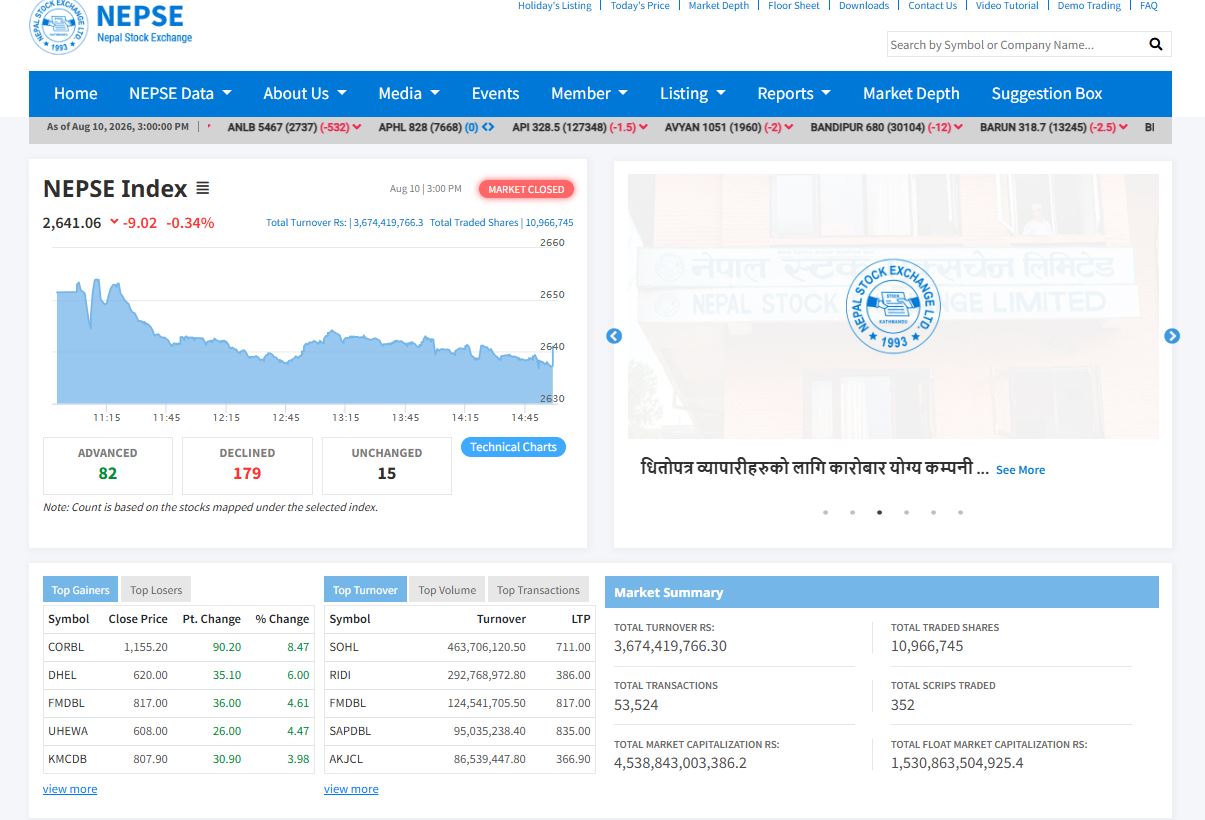
Task: Open Demo Trading link
Action: [1089, 6]
